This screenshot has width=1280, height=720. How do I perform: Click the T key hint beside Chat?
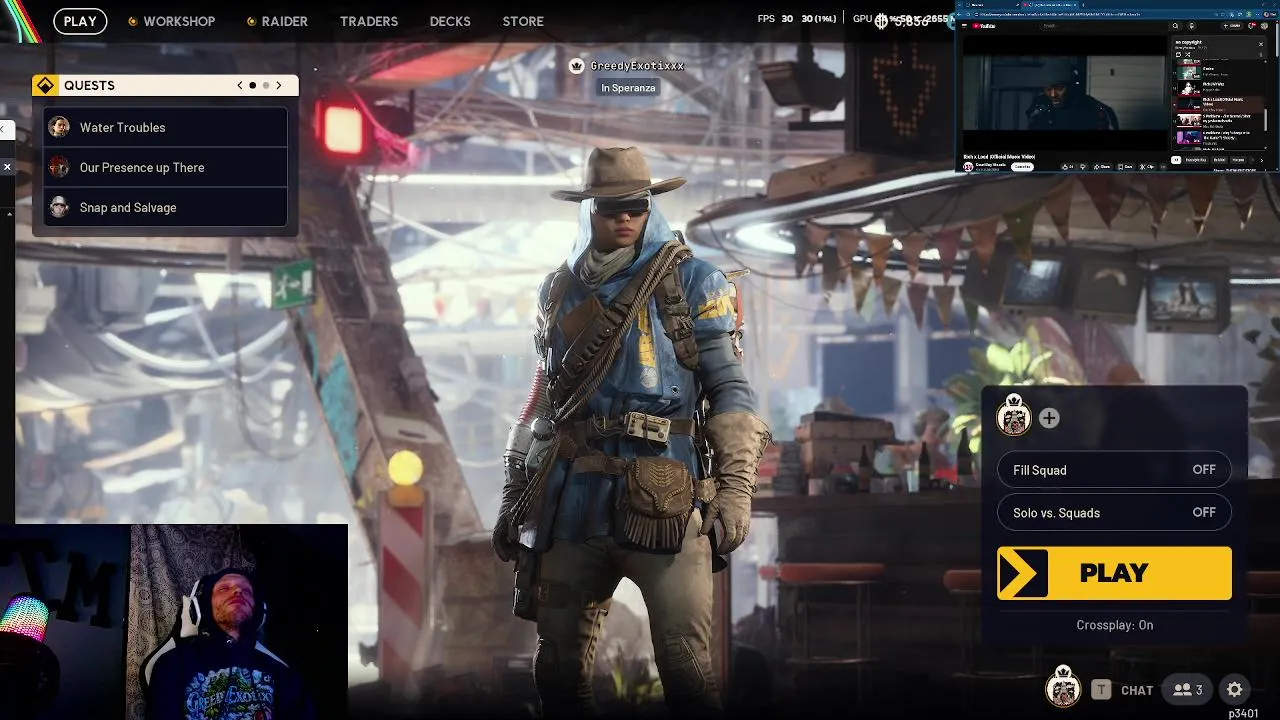1101,690
